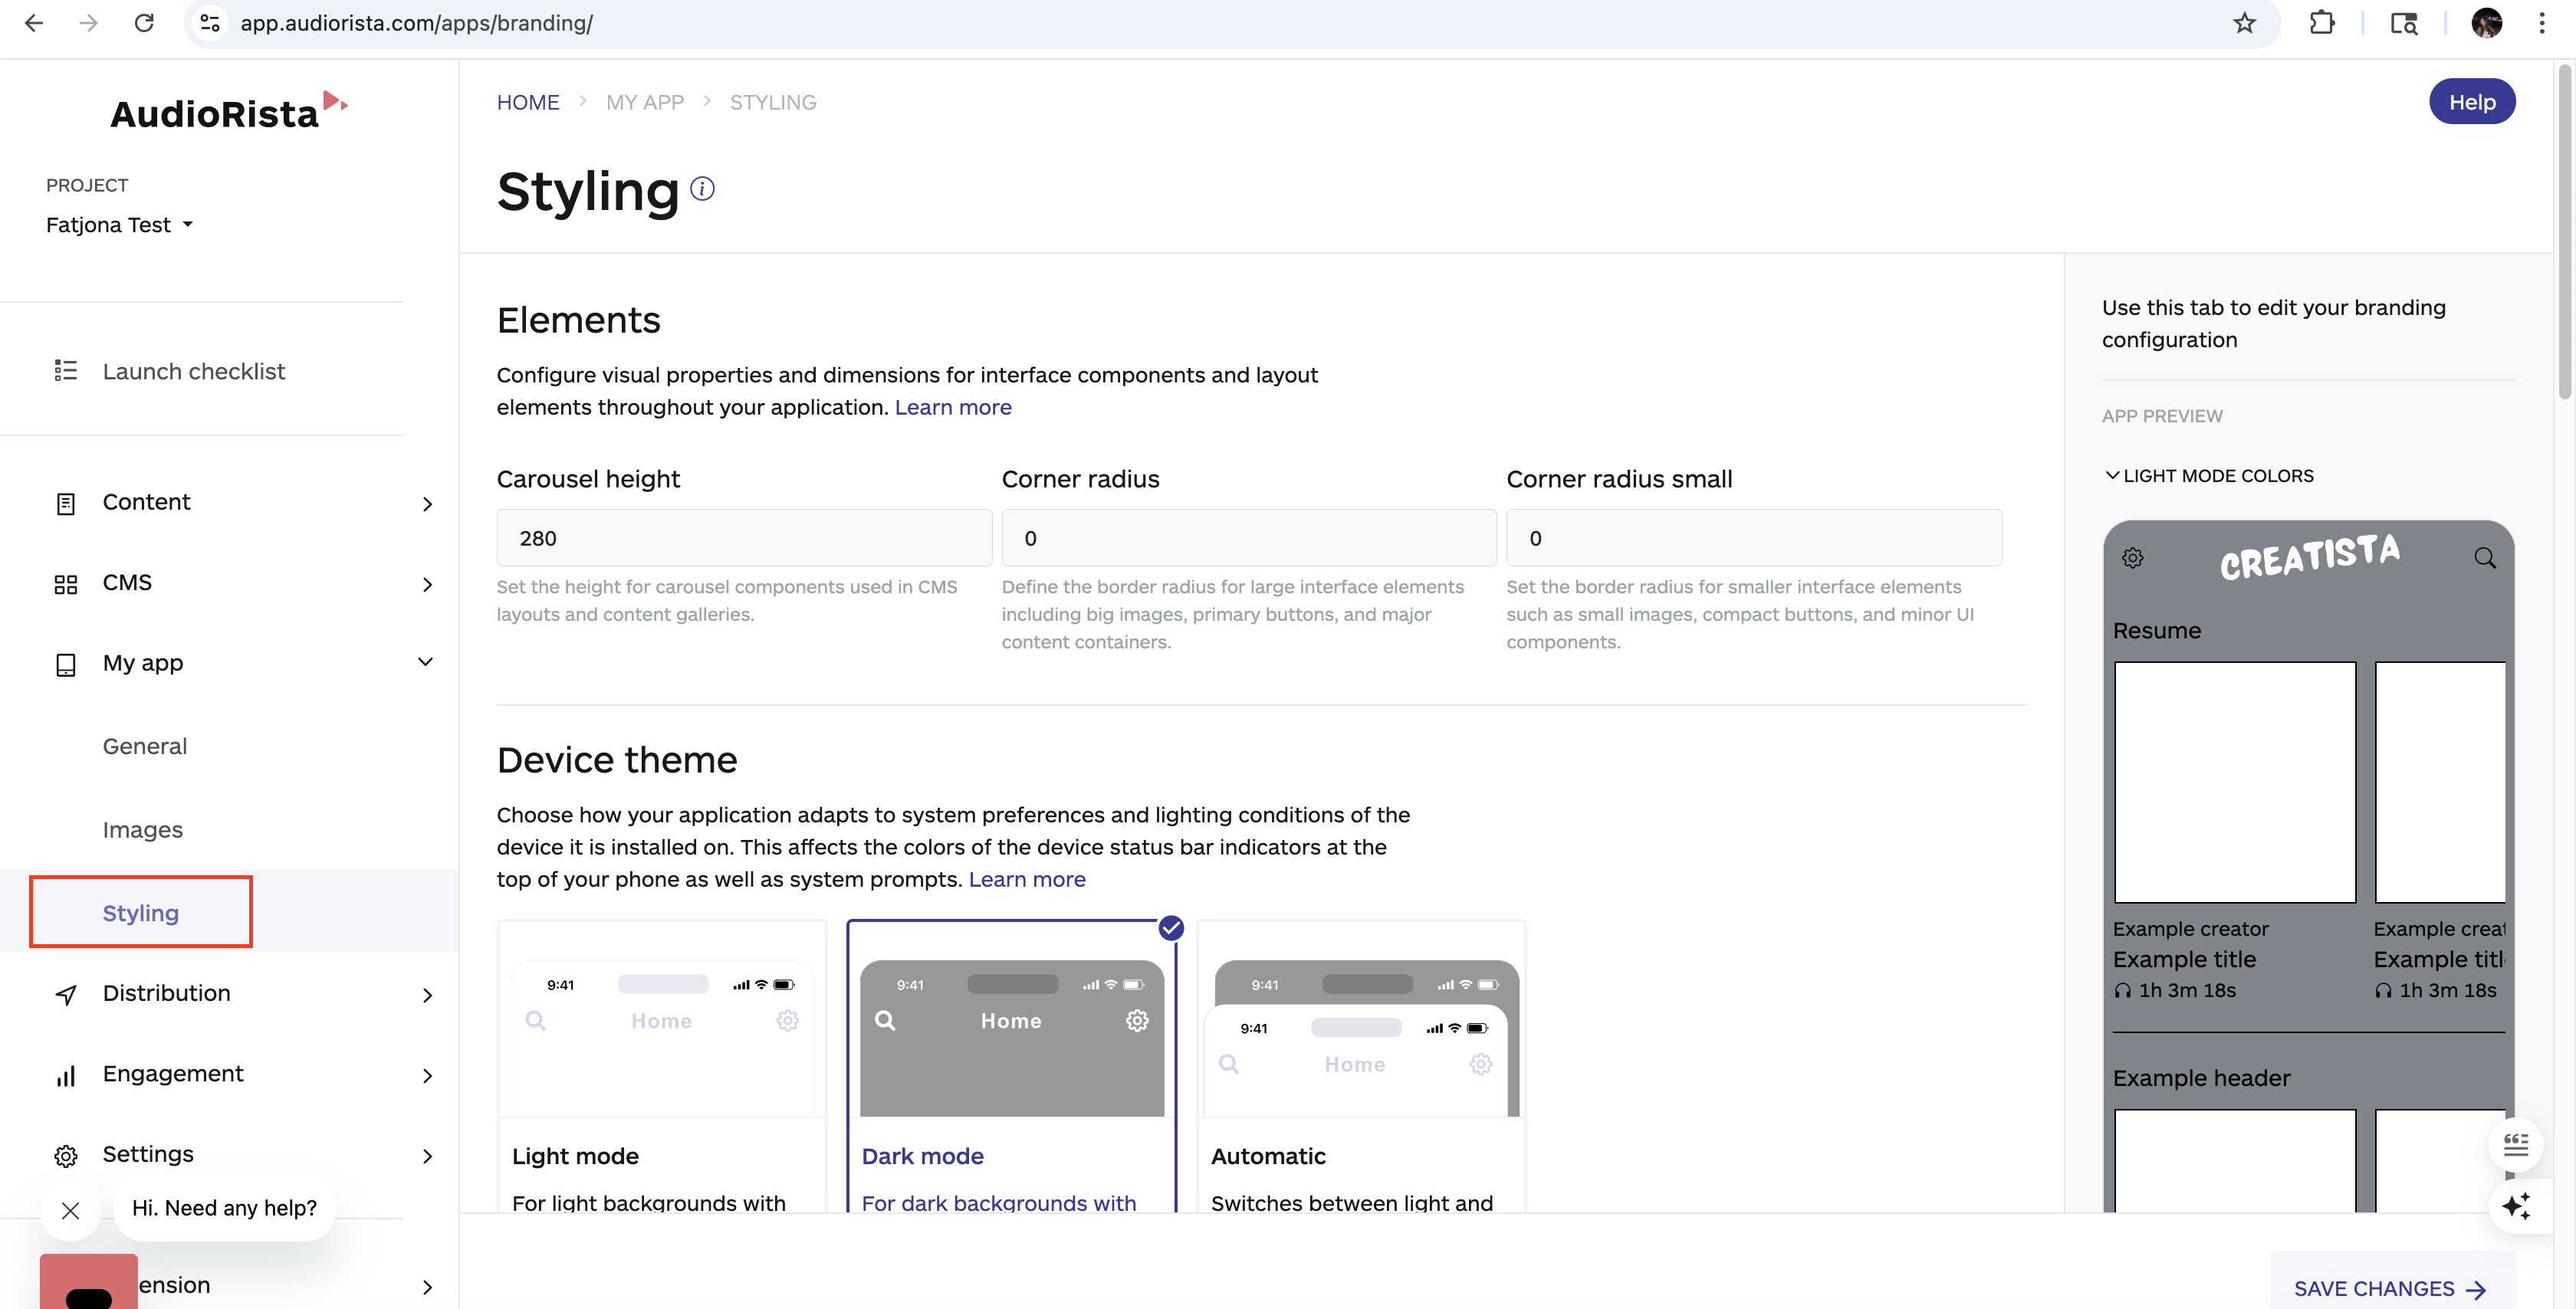Open the info icon next to Styling heading
Image resolution: width=2576 pixels, height=1309 pixels.
coord(701,188)
